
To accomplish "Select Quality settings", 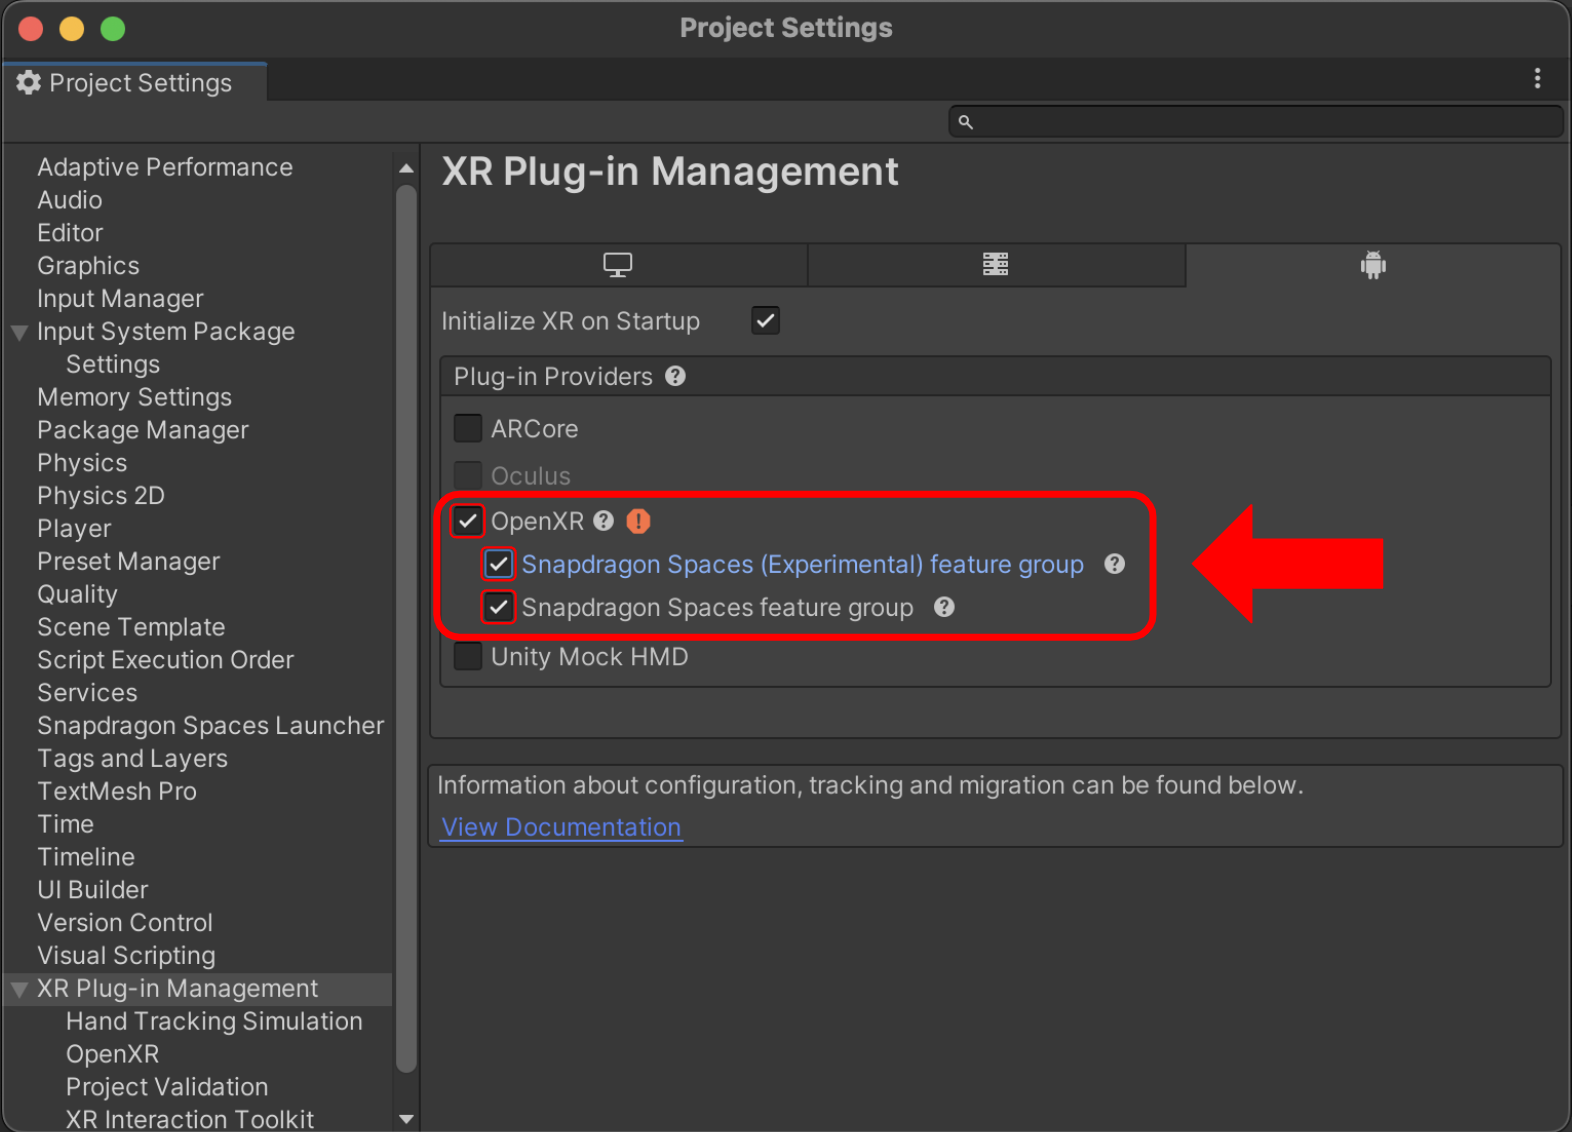I will (x=77, y=594).
